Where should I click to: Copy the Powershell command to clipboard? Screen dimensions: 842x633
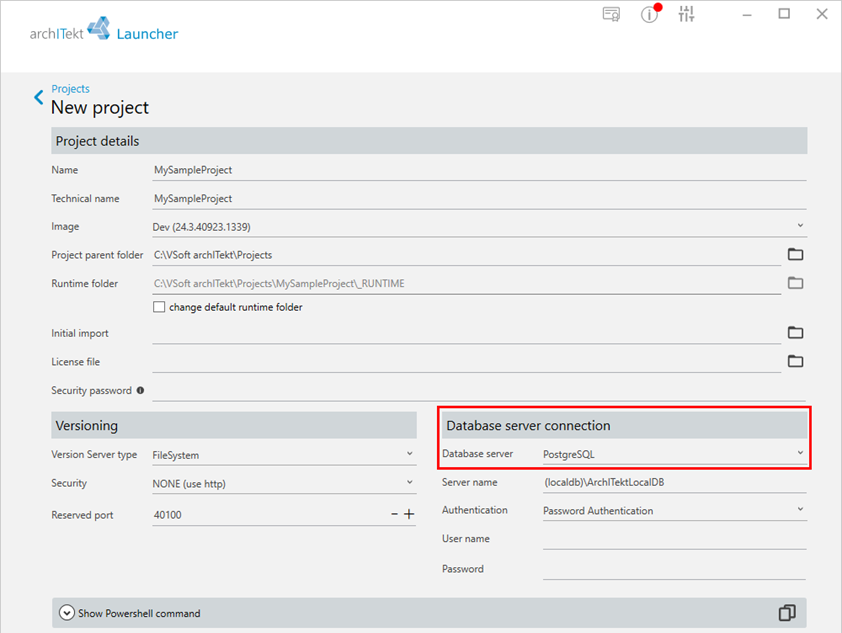[x=787, y=613]
